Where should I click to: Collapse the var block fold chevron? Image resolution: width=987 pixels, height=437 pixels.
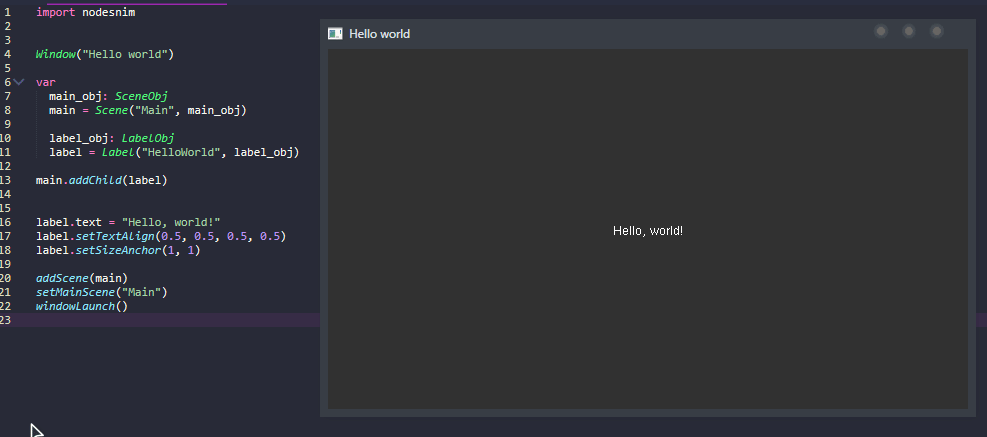pos(20,82)
